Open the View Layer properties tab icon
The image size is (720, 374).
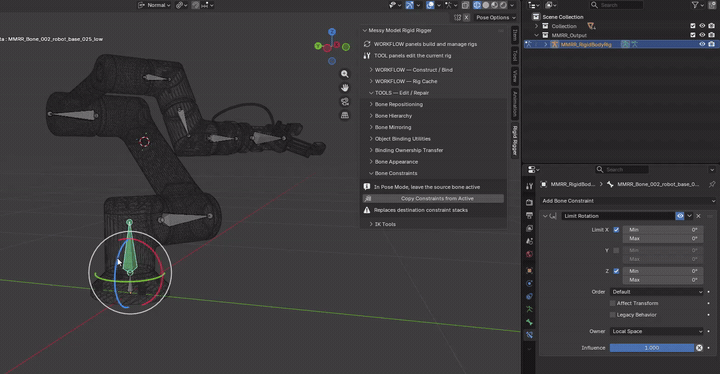coord(529,228)
